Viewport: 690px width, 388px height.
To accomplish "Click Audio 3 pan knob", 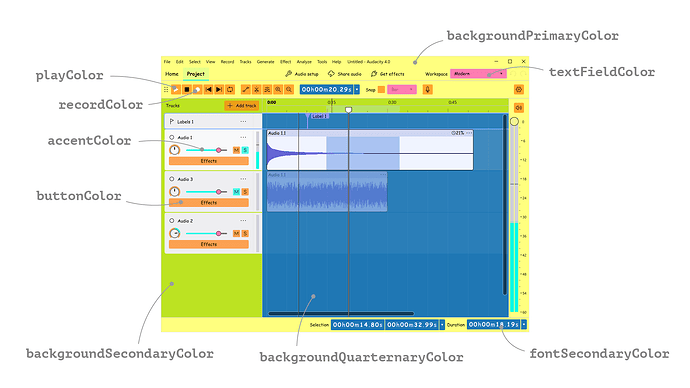I will pos(175,192).
